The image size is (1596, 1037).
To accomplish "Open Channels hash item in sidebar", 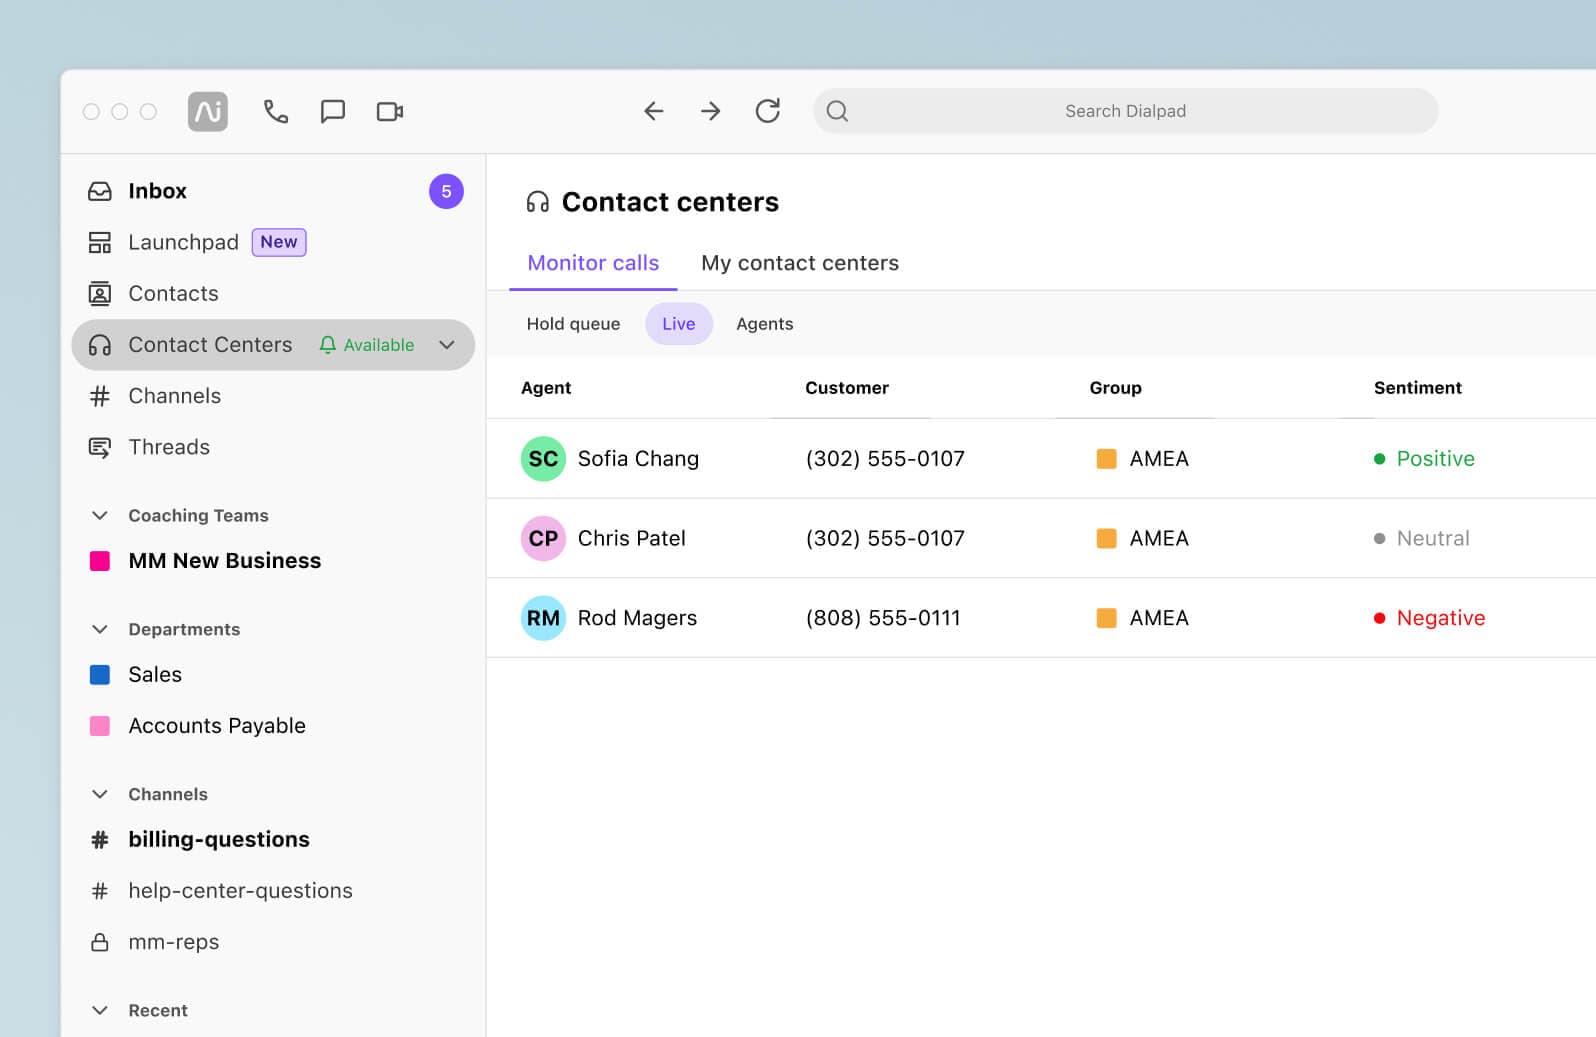I will coord(174,396).
